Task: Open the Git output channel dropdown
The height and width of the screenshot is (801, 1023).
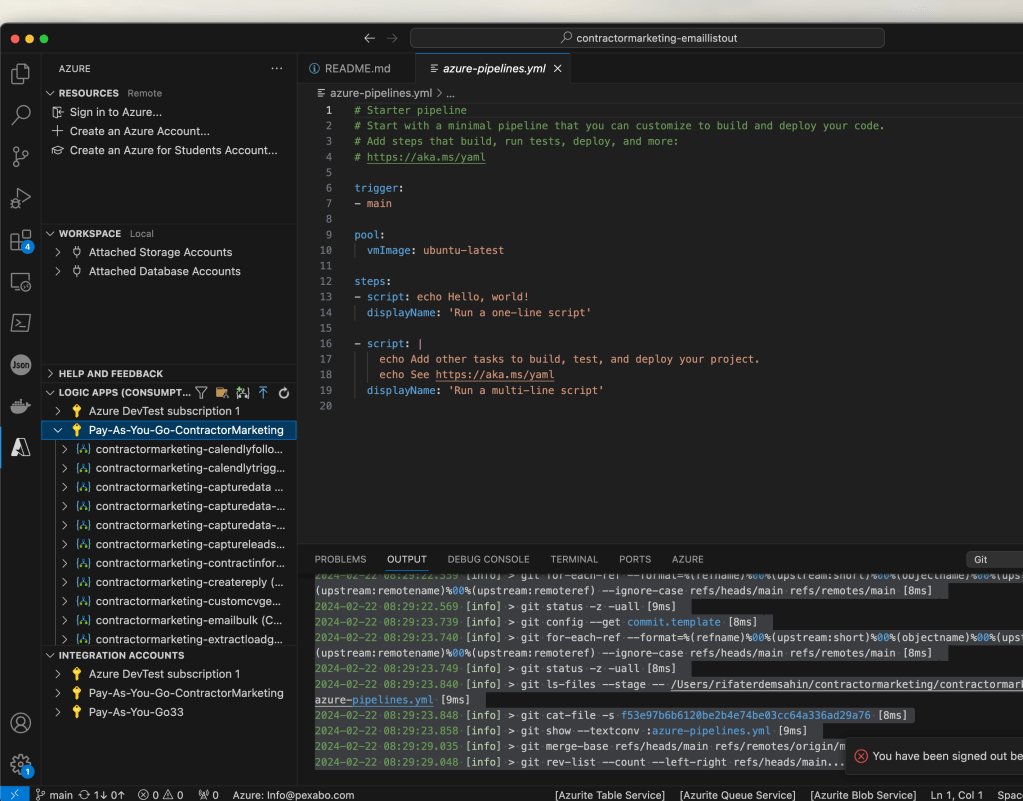Action: (x=995, y=560)
